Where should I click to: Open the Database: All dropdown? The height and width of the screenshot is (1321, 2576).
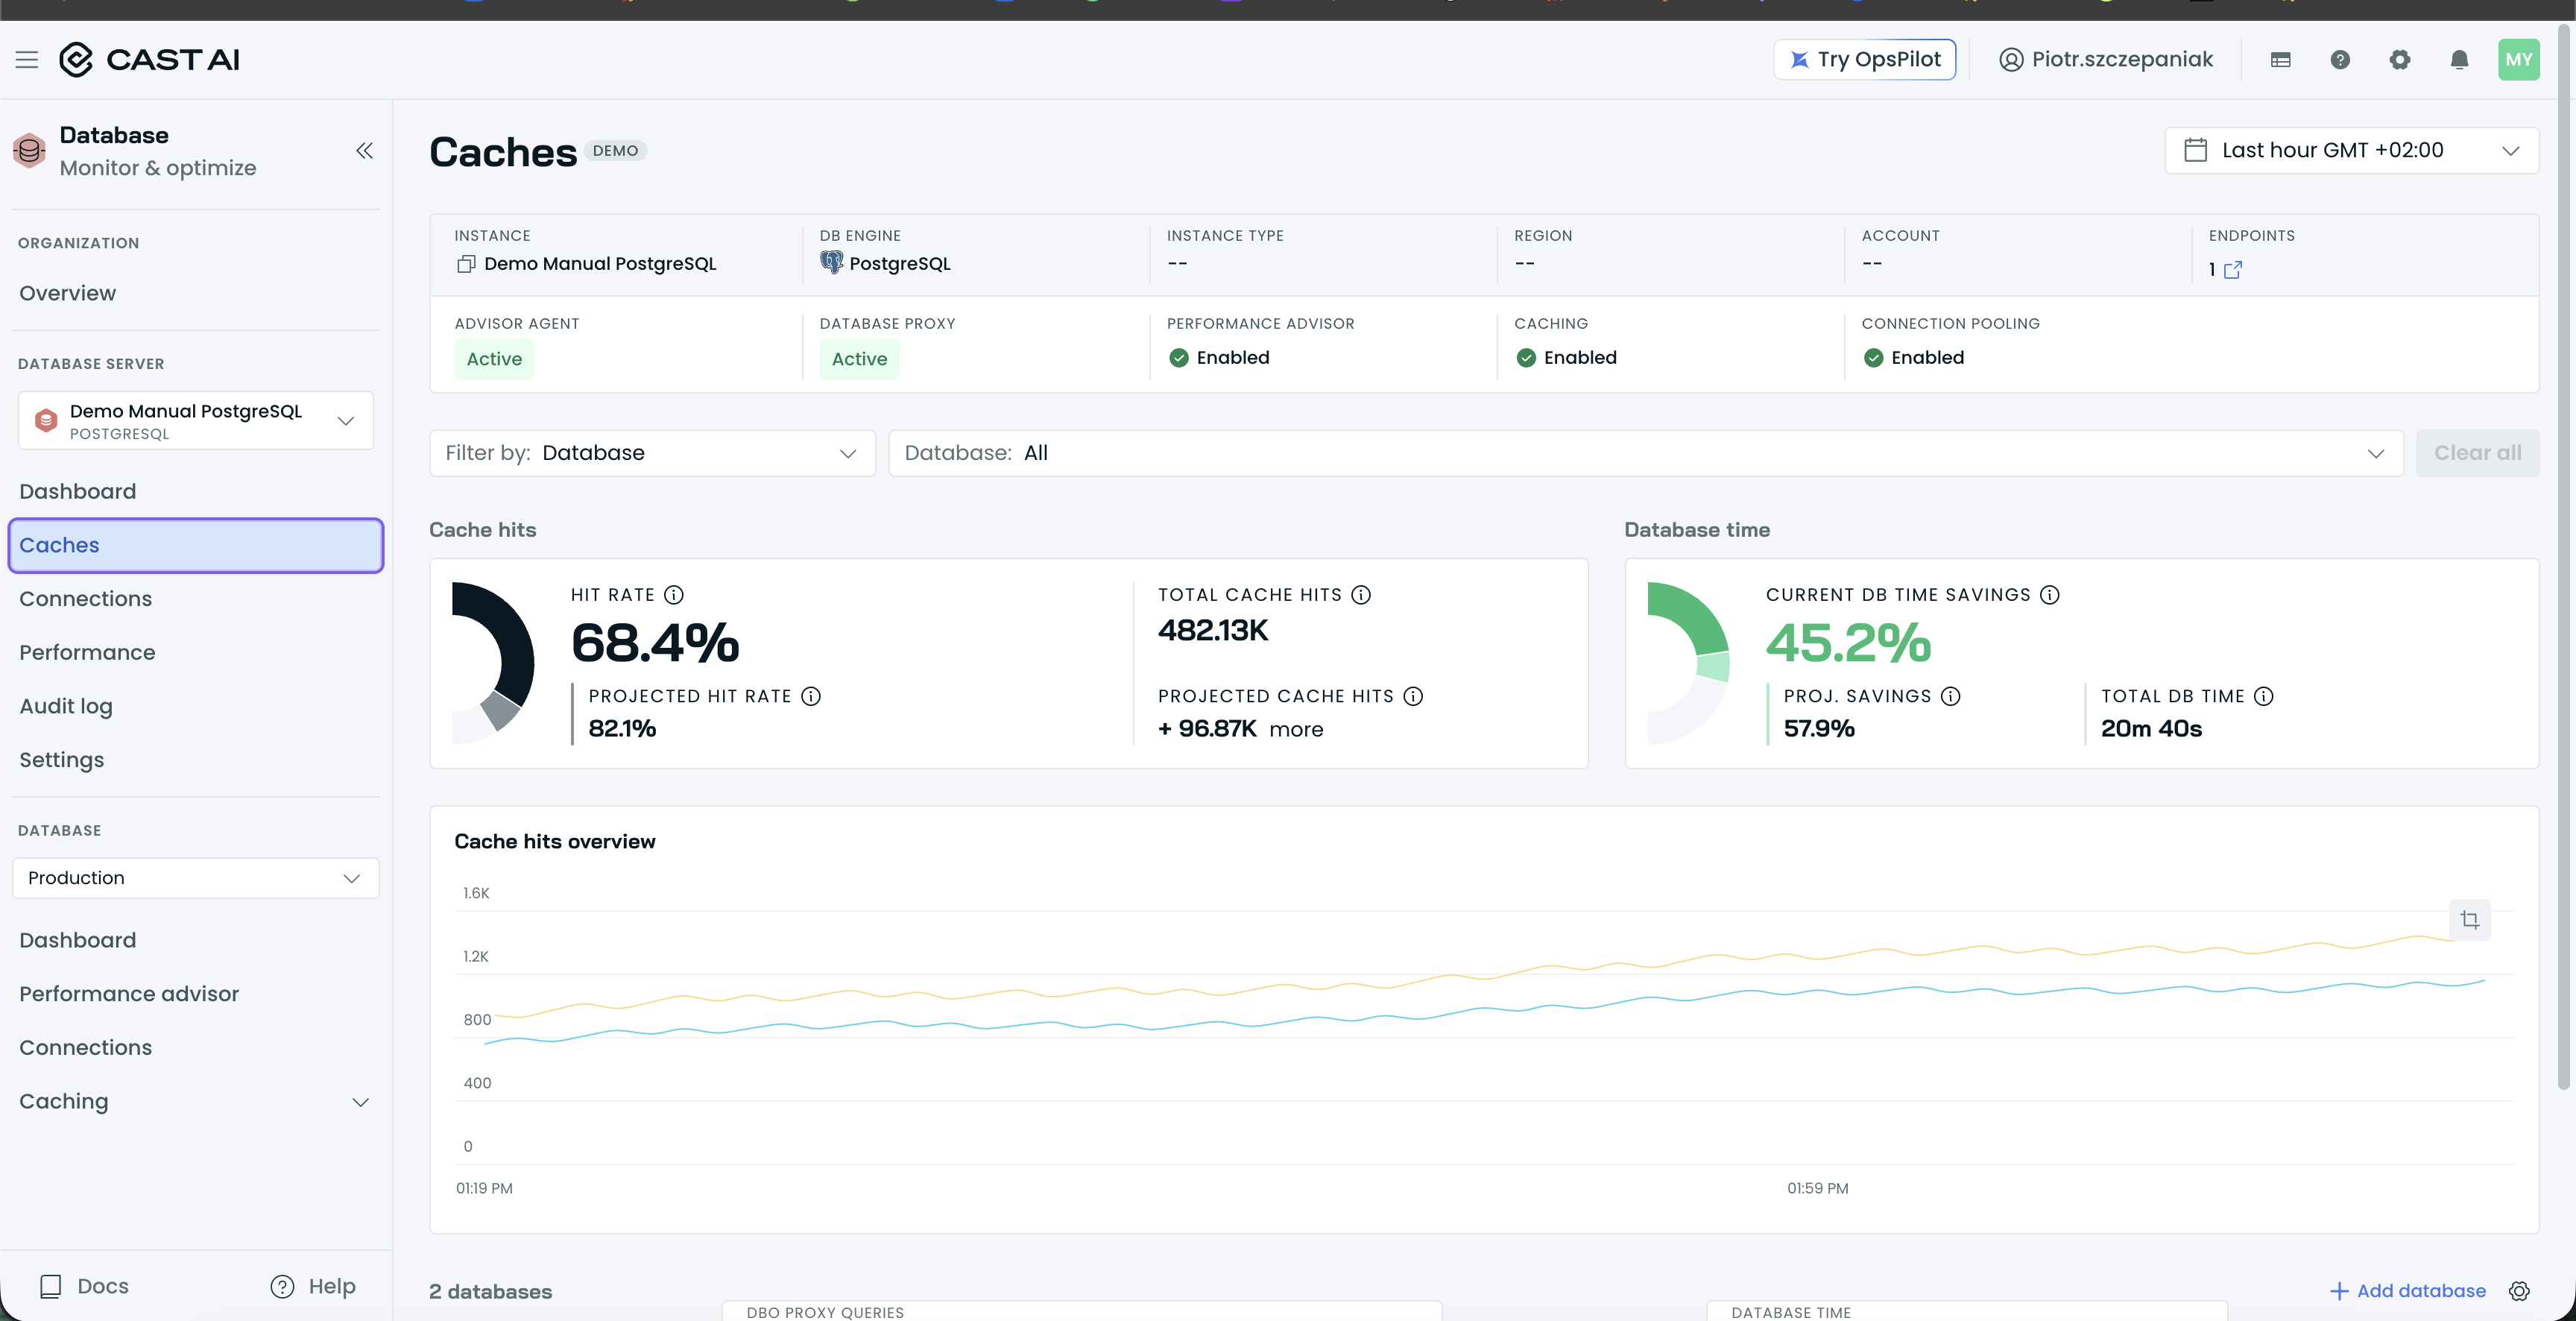[1645, 453]
